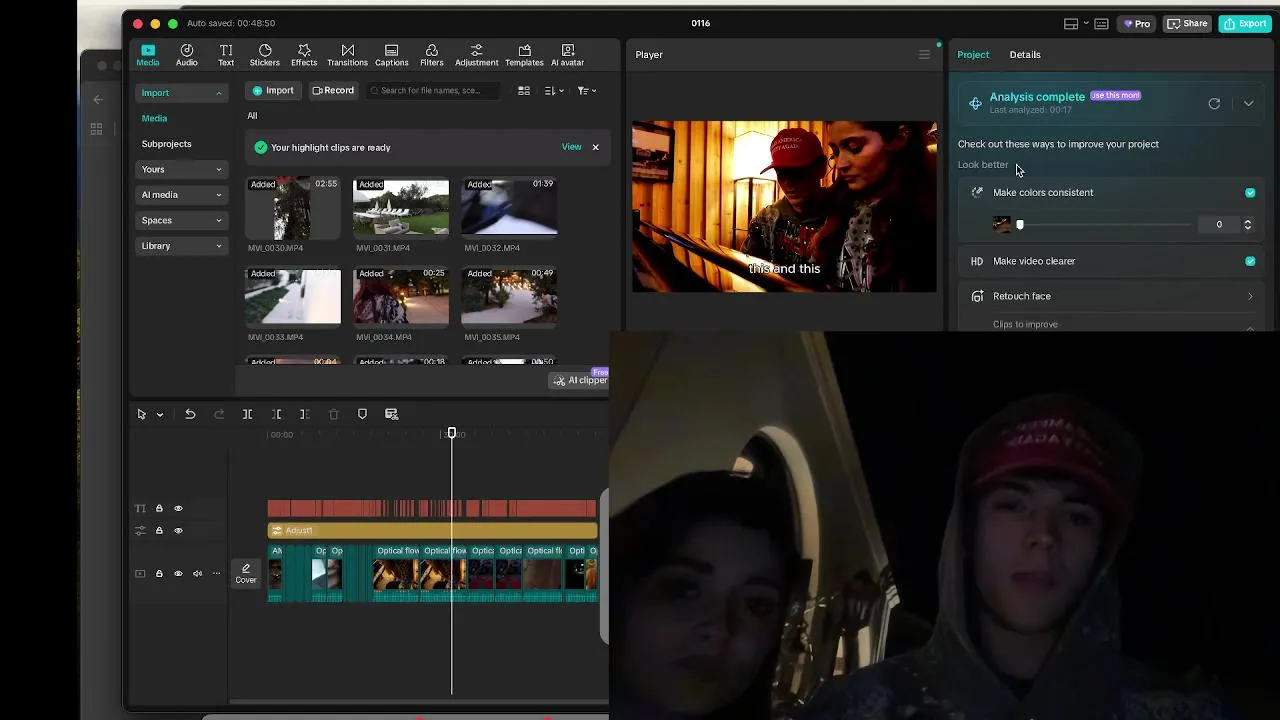The width and height of the screenshot is (1280, 720).
Task: Open the sort options dropdown
Action: (554, 91)
